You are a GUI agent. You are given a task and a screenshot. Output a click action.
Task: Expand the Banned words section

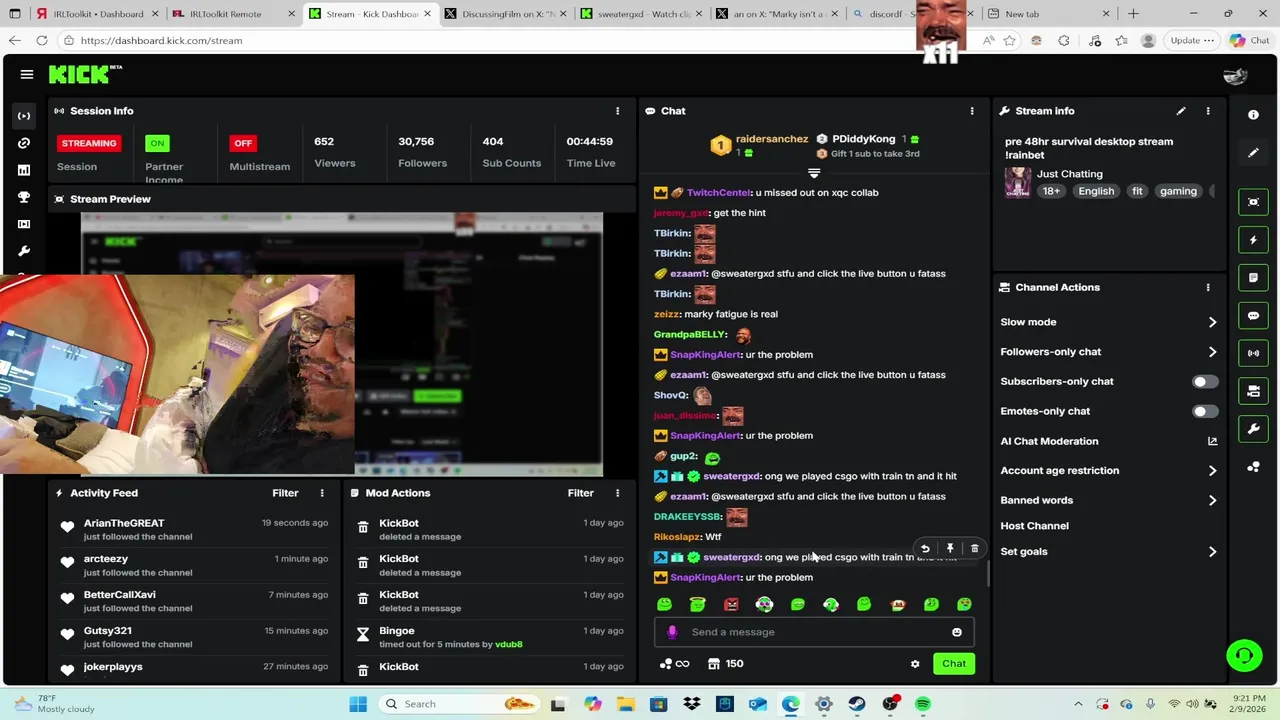(1212, 500)
